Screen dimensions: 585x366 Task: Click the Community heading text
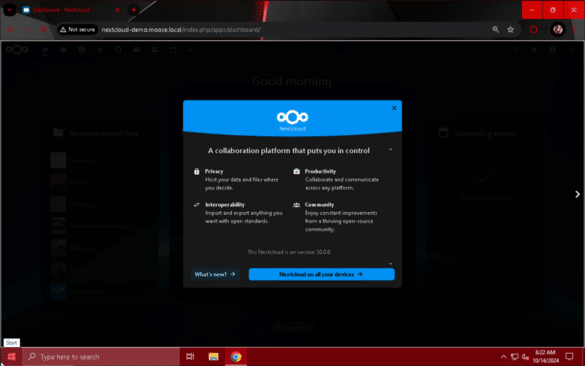tap(319, 204)
